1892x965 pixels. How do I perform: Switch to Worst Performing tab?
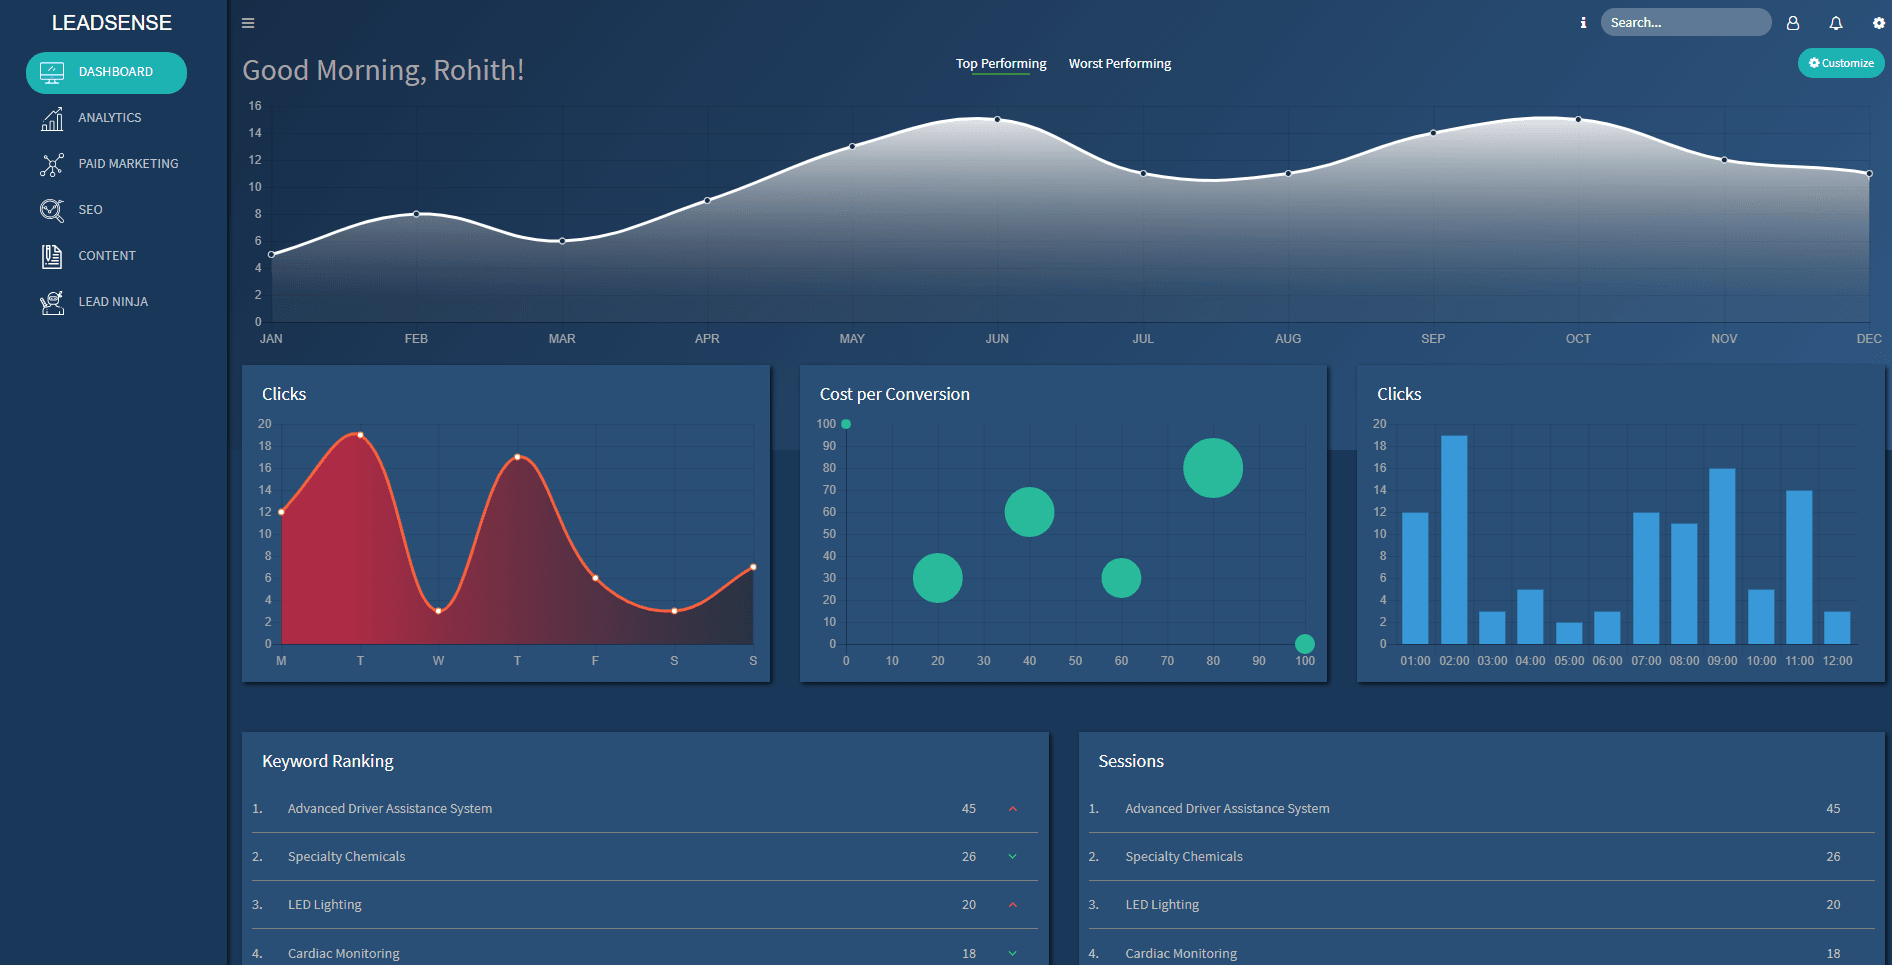pos(1120,64)
